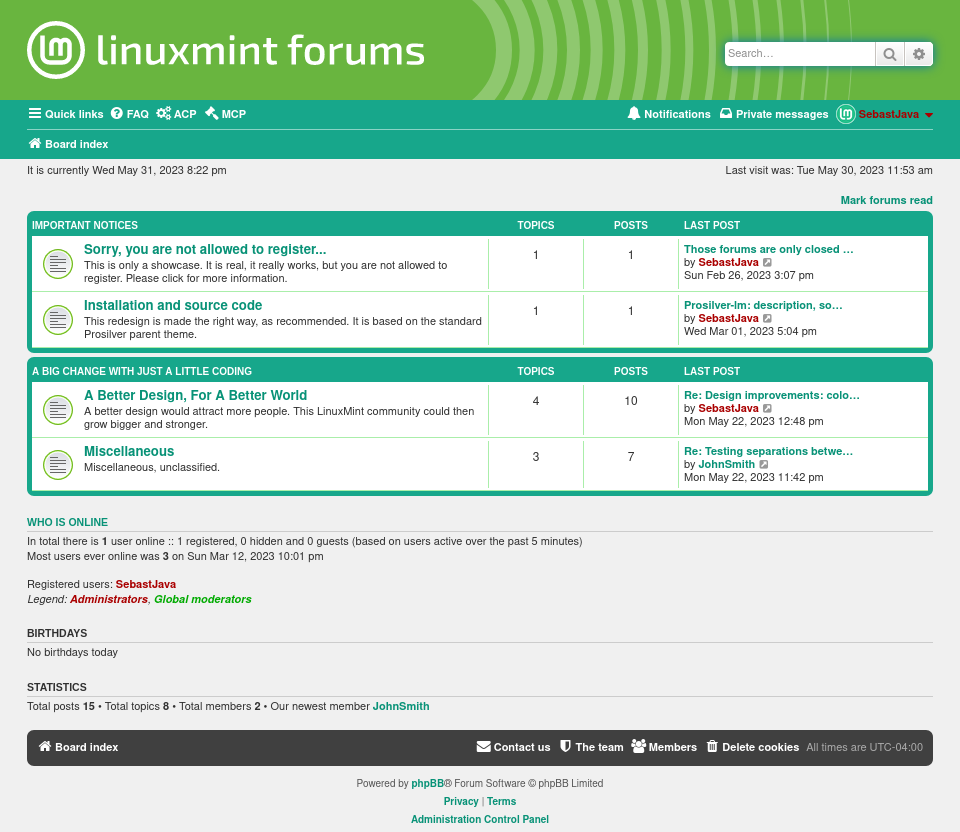Open last post 'Re: Design improvements: colo…'
Screen dimensions: 960x832
point(771,395)
